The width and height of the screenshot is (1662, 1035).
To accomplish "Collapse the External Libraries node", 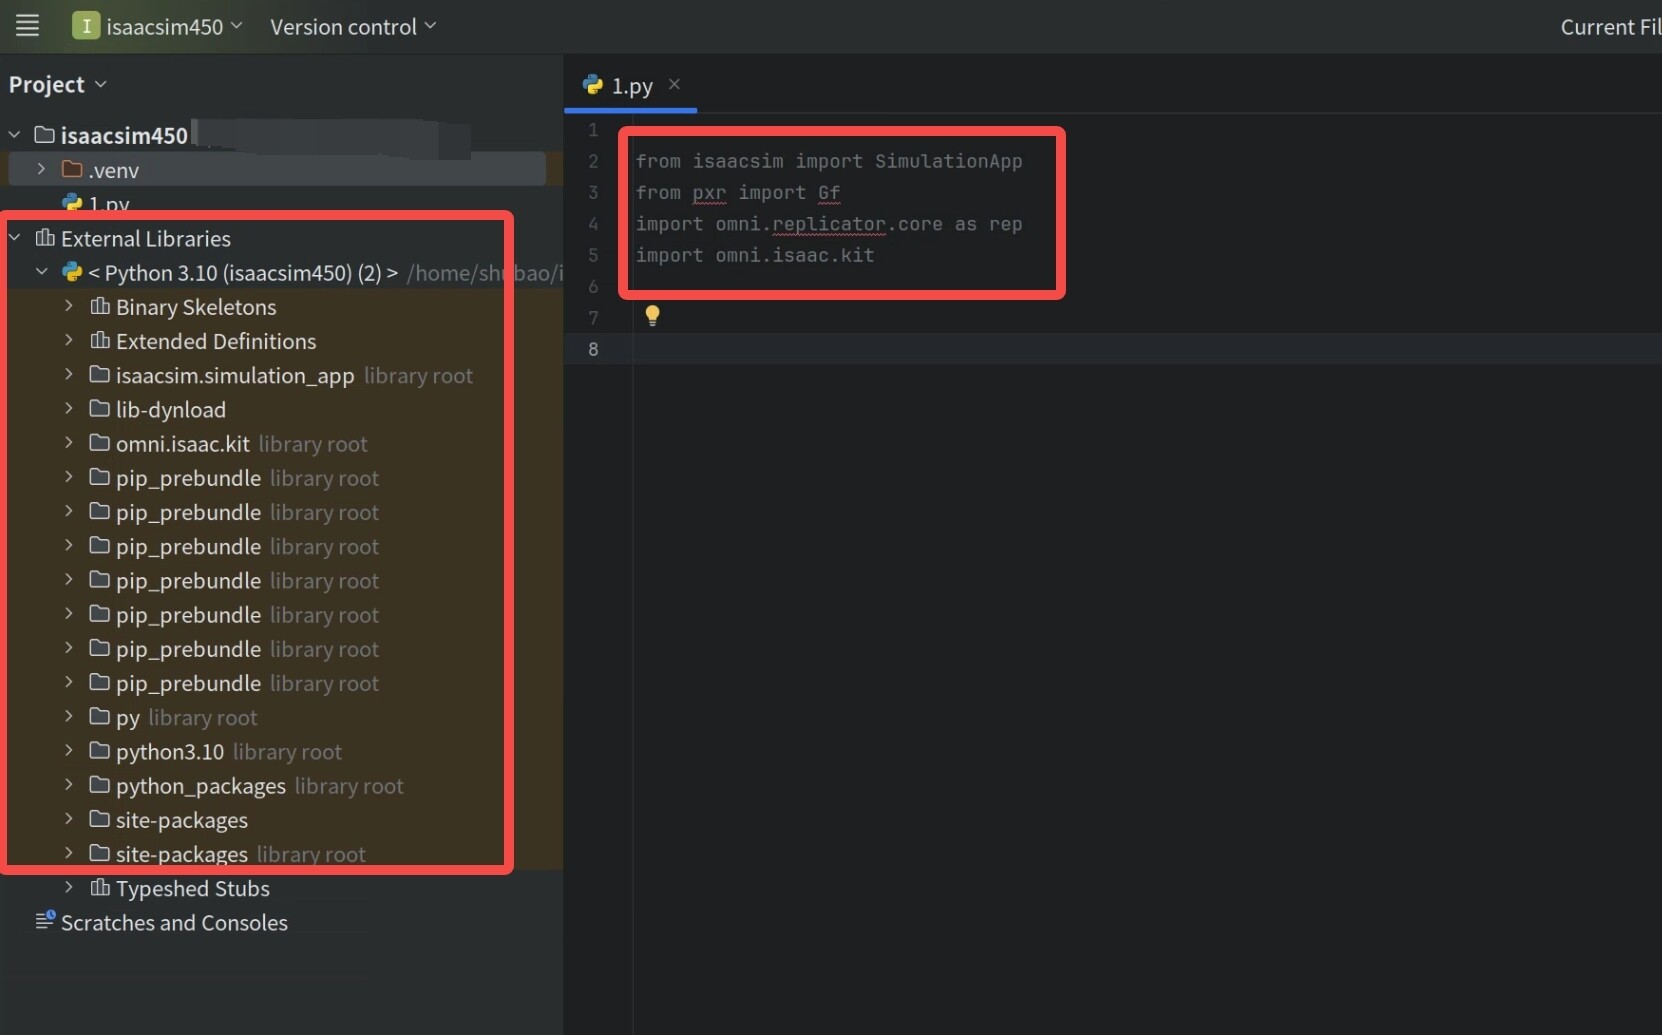I will click(x=15, y=238).
